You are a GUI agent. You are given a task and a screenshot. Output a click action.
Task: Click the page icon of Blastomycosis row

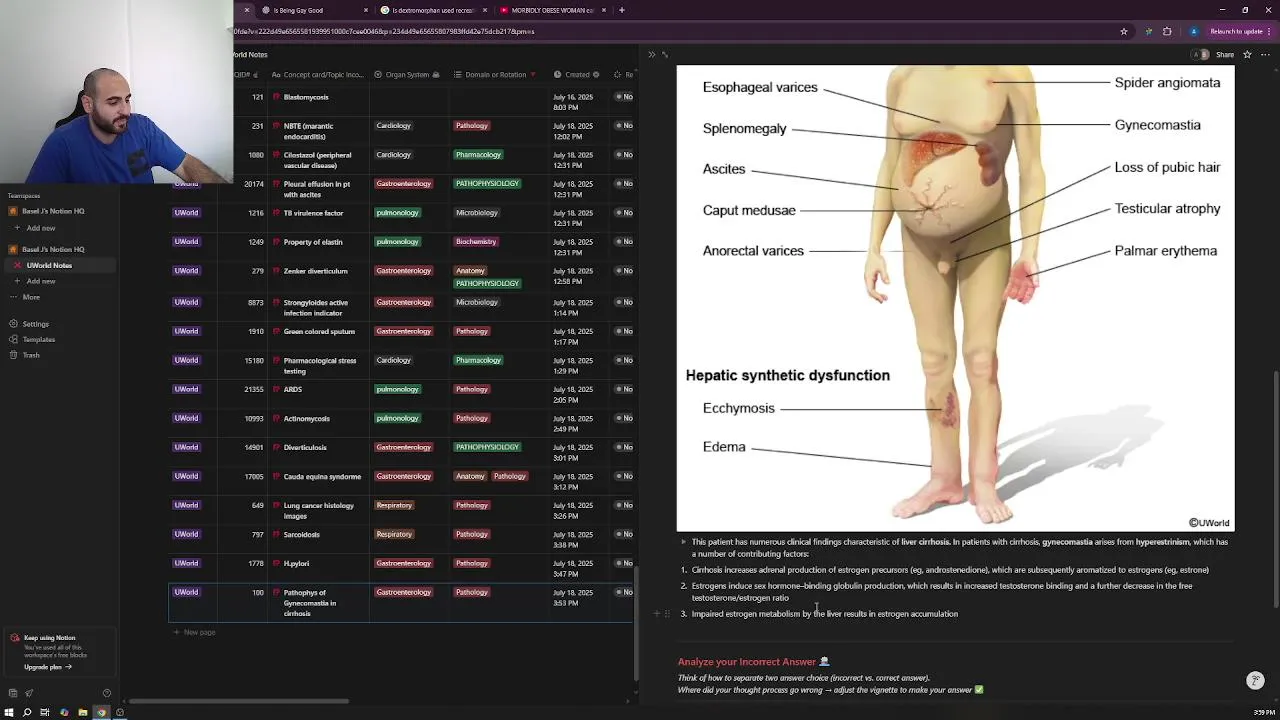[276, 97]
